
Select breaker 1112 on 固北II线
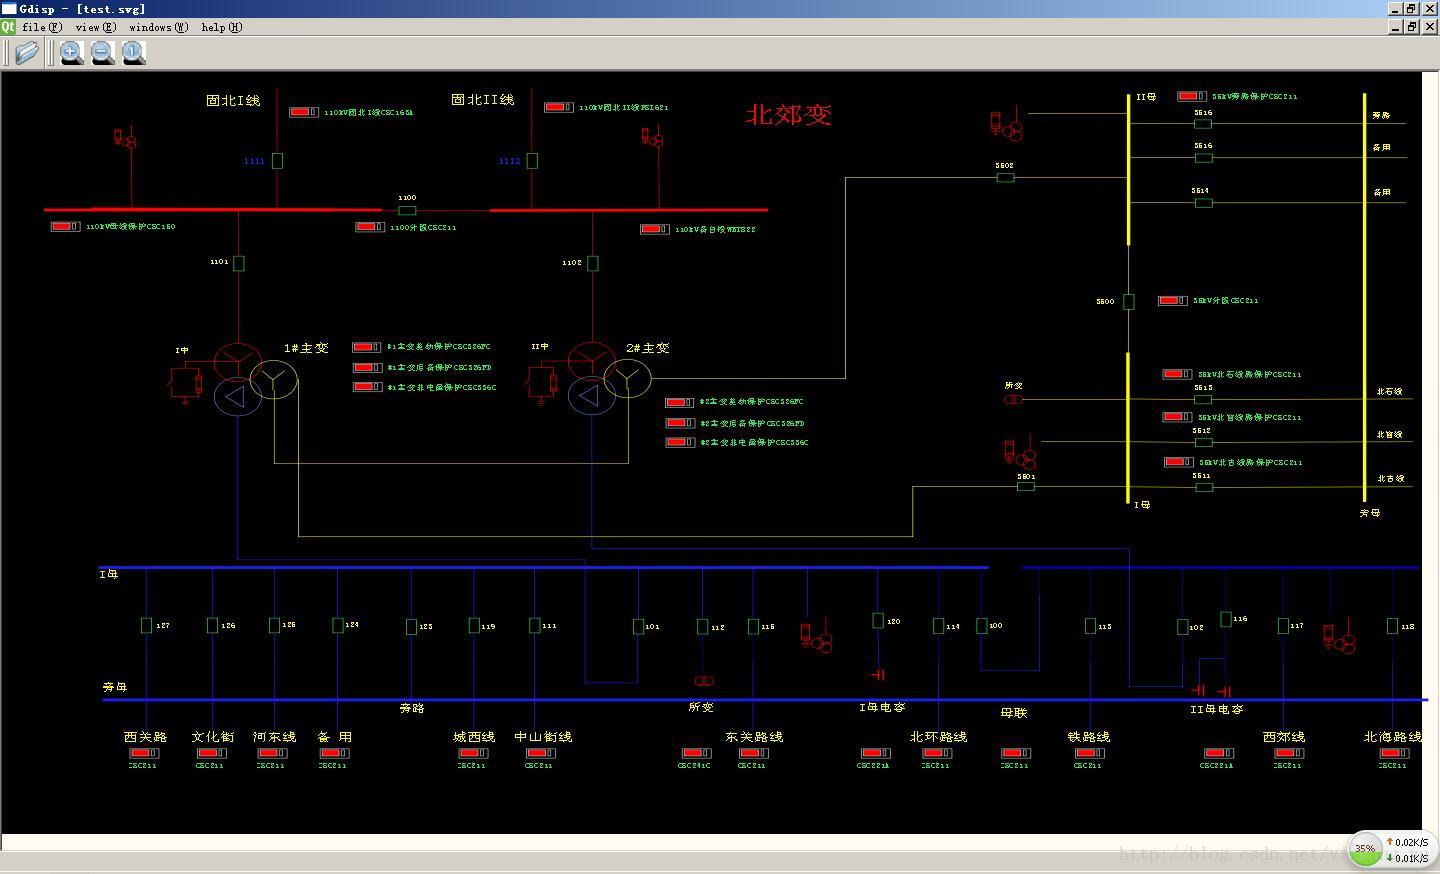click(x=532, y=160)
